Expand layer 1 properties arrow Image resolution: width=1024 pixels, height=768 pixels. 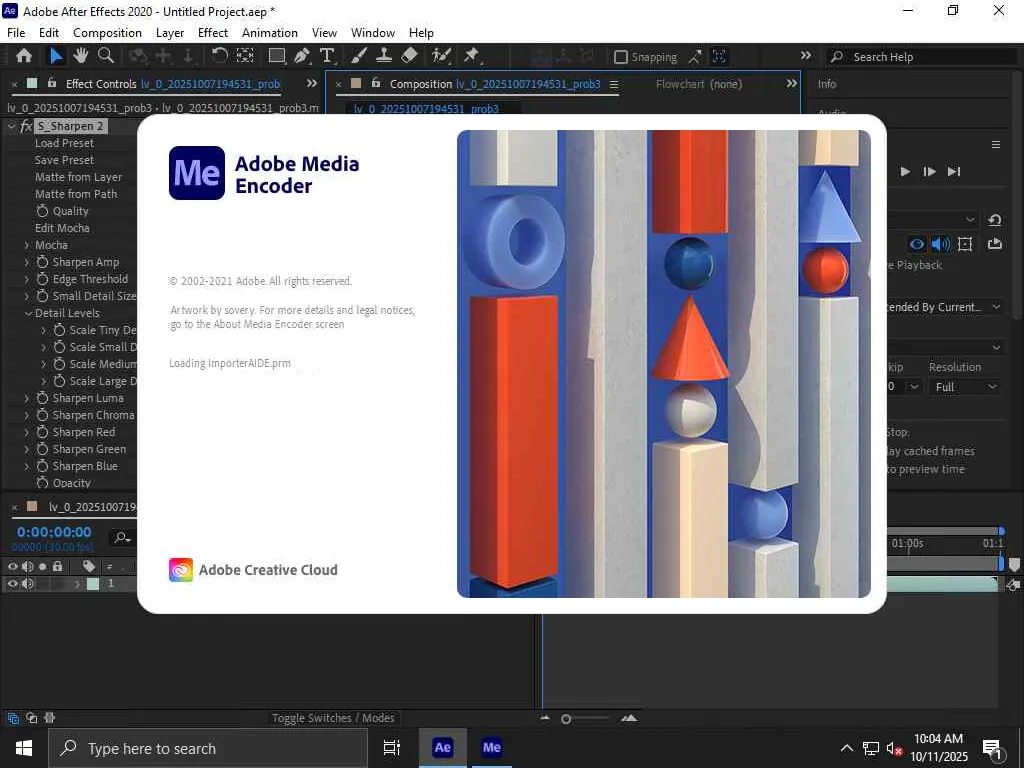point(78,584)
